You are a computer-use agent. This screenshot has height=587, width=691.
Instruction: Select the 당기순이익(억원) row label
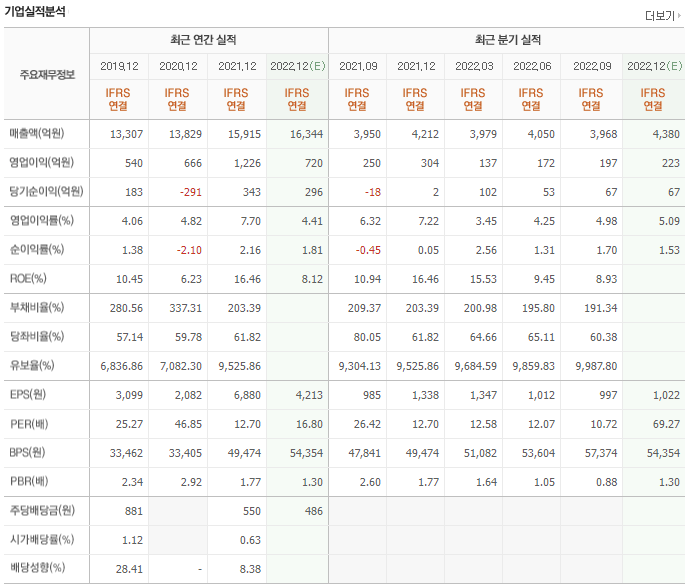tap(46, 192)
